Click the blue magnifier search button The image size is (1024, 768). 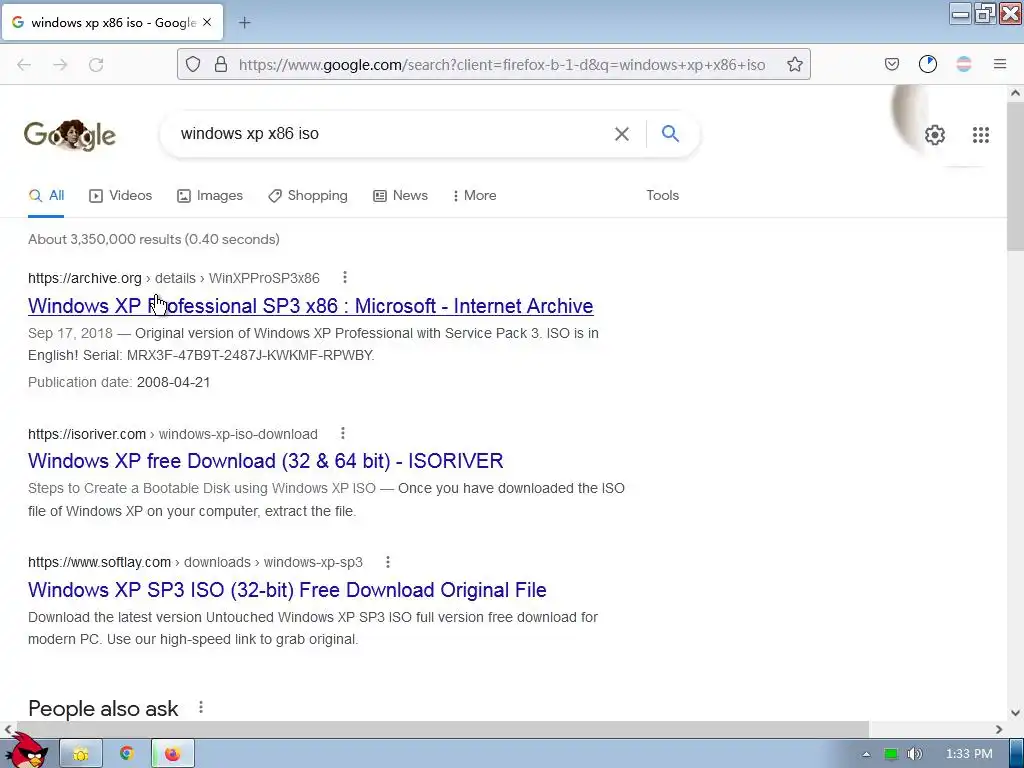click(670, 133)
